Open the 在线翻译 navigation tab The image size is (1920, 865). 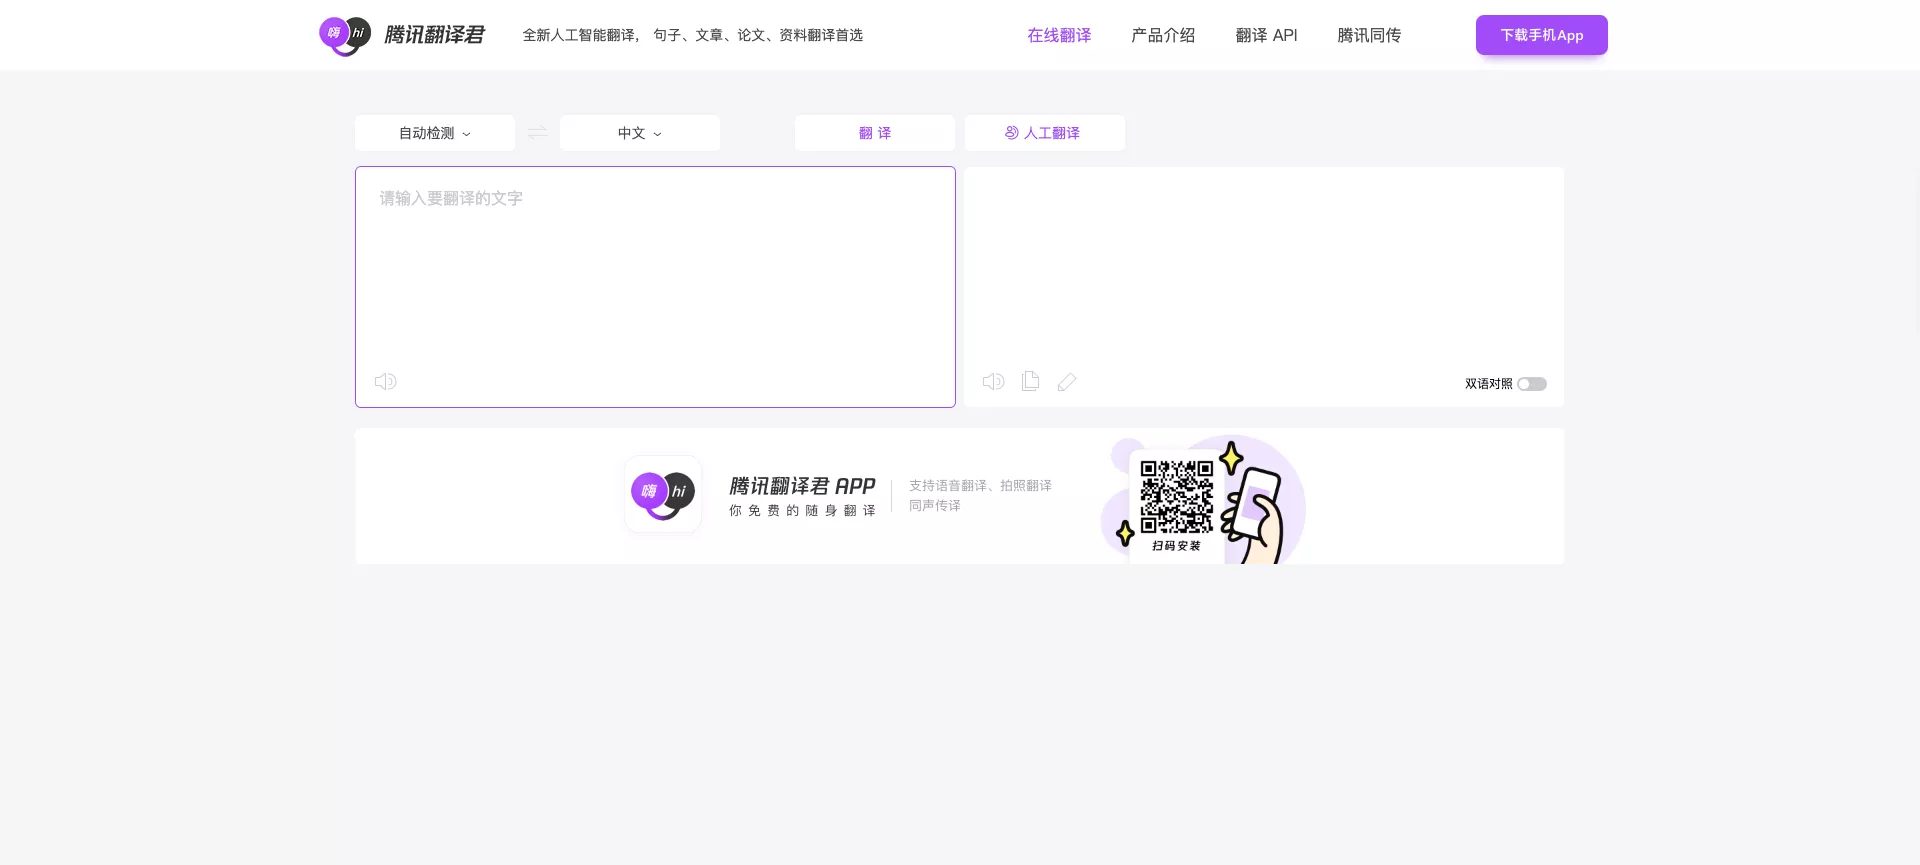[x=1059, y=35]
